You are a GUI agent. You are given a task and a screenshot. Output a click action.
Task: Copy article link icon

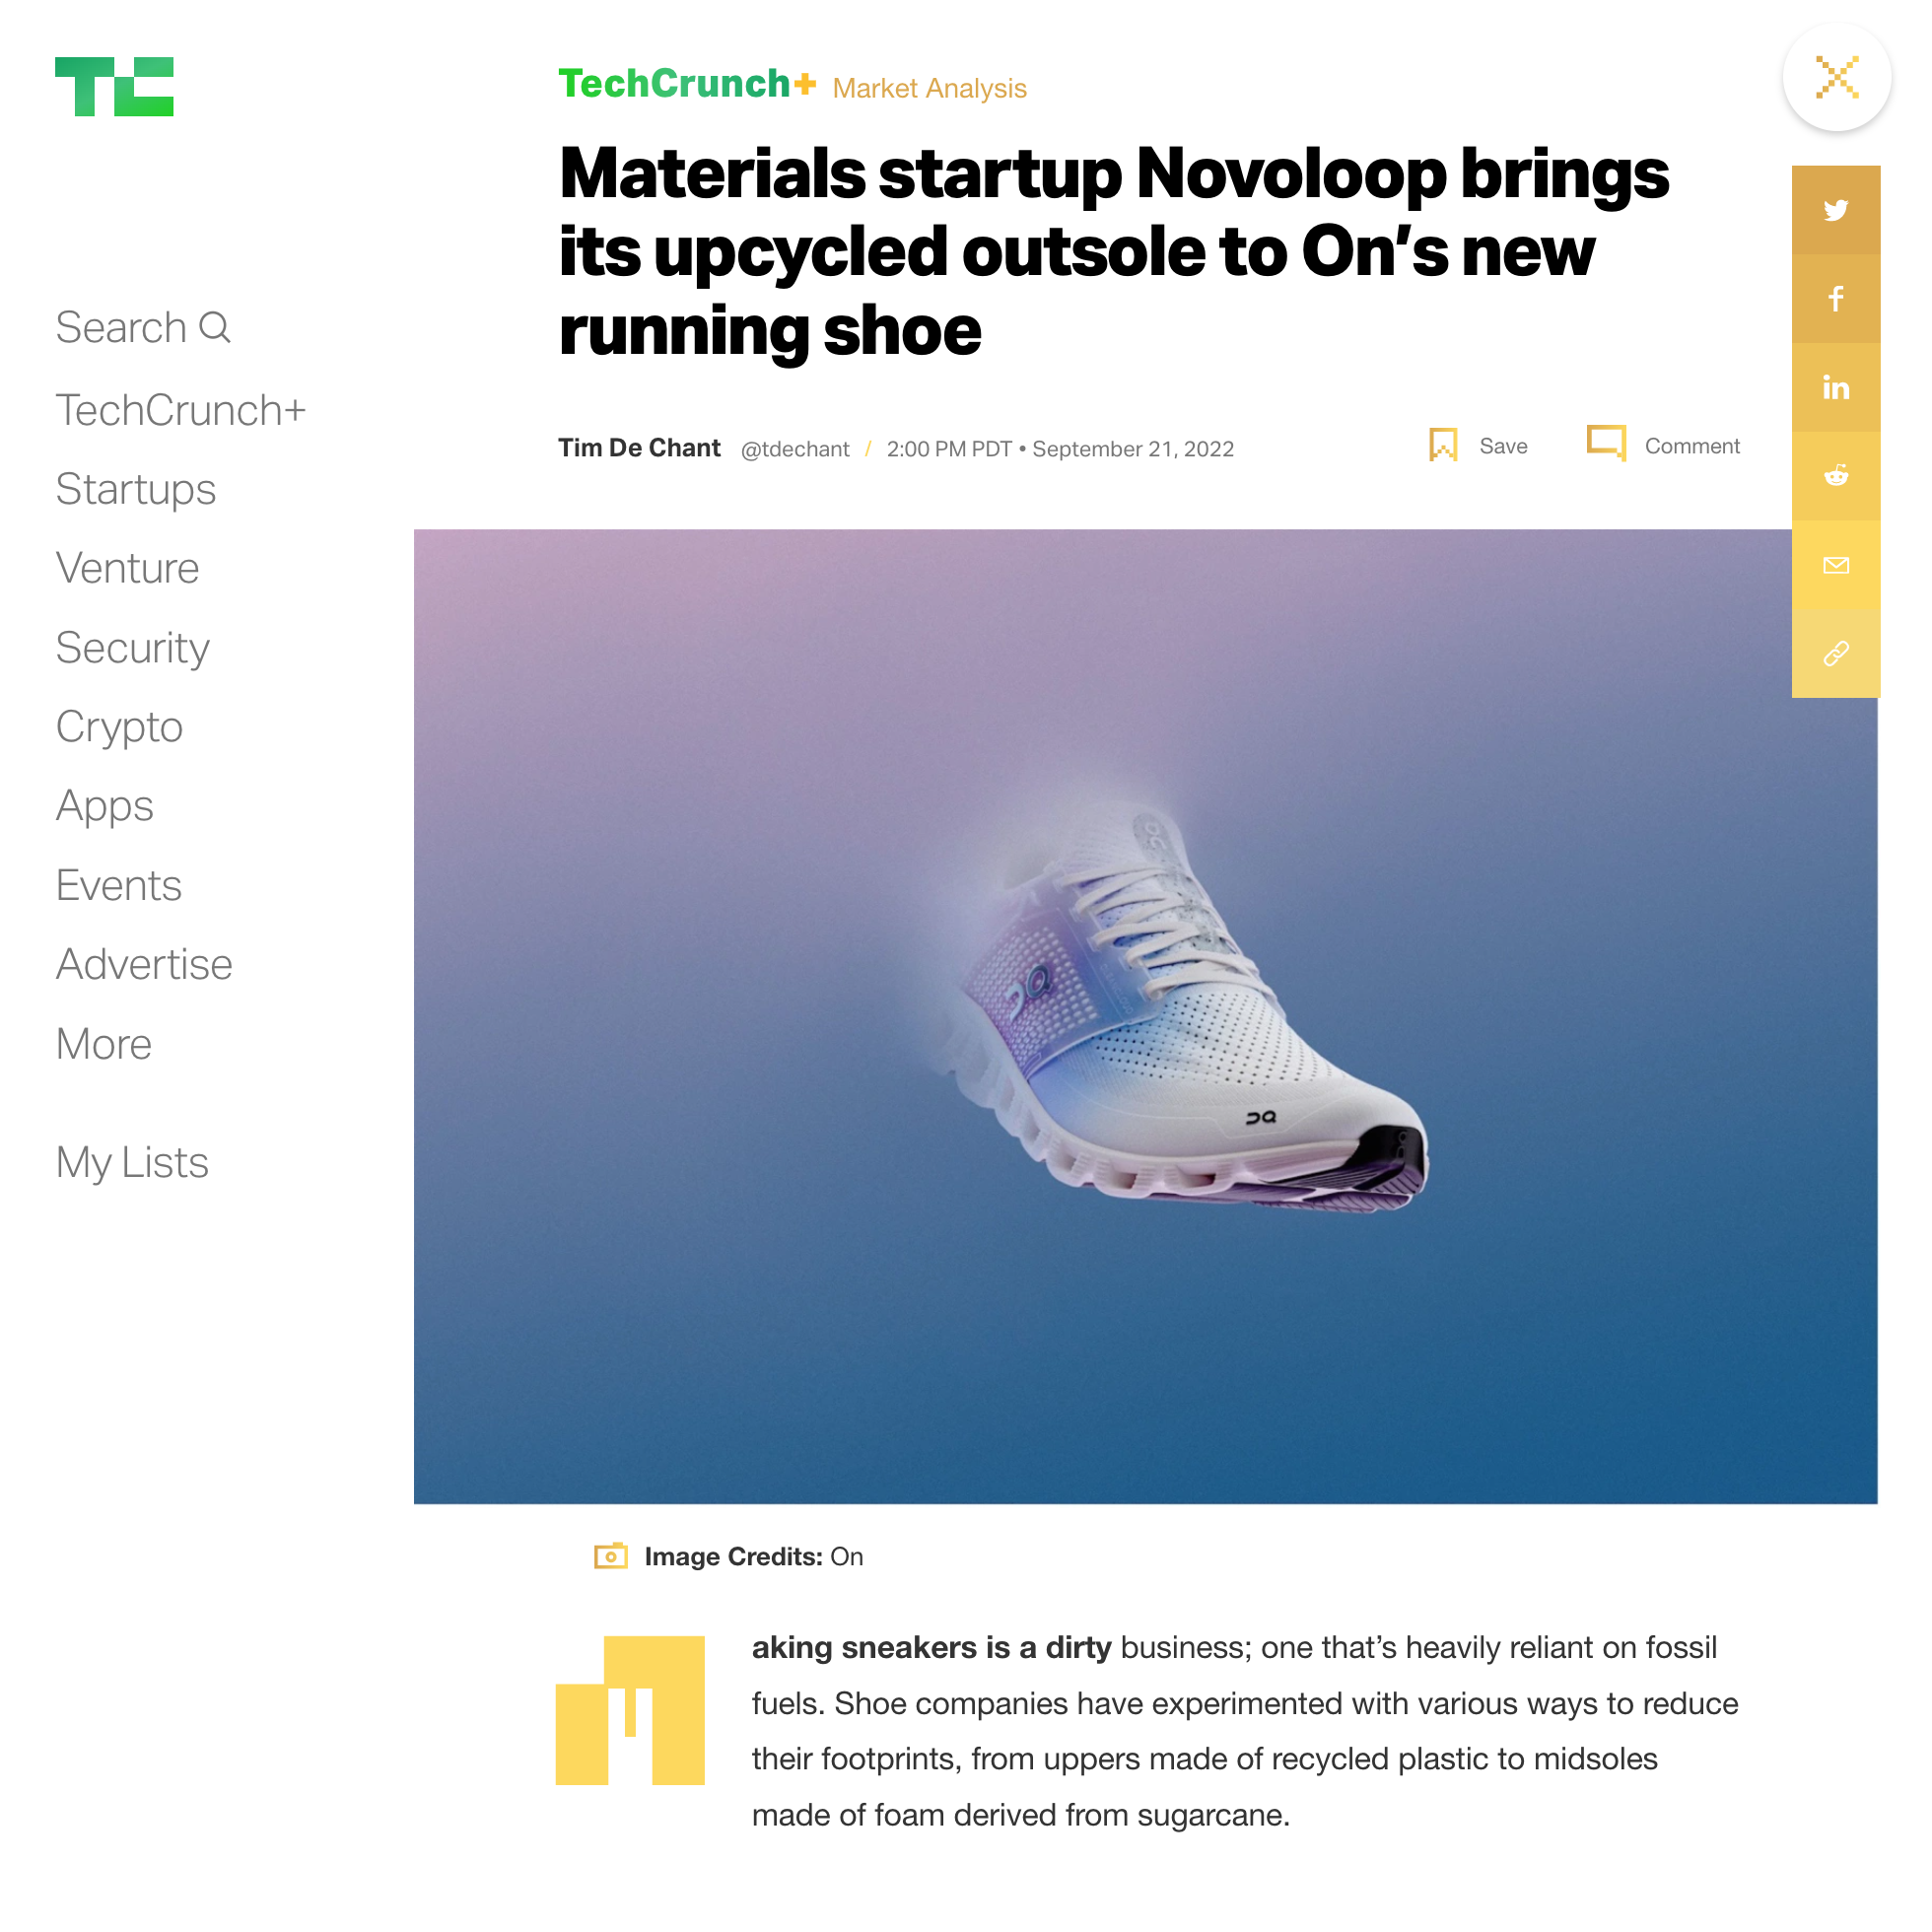1835,654
